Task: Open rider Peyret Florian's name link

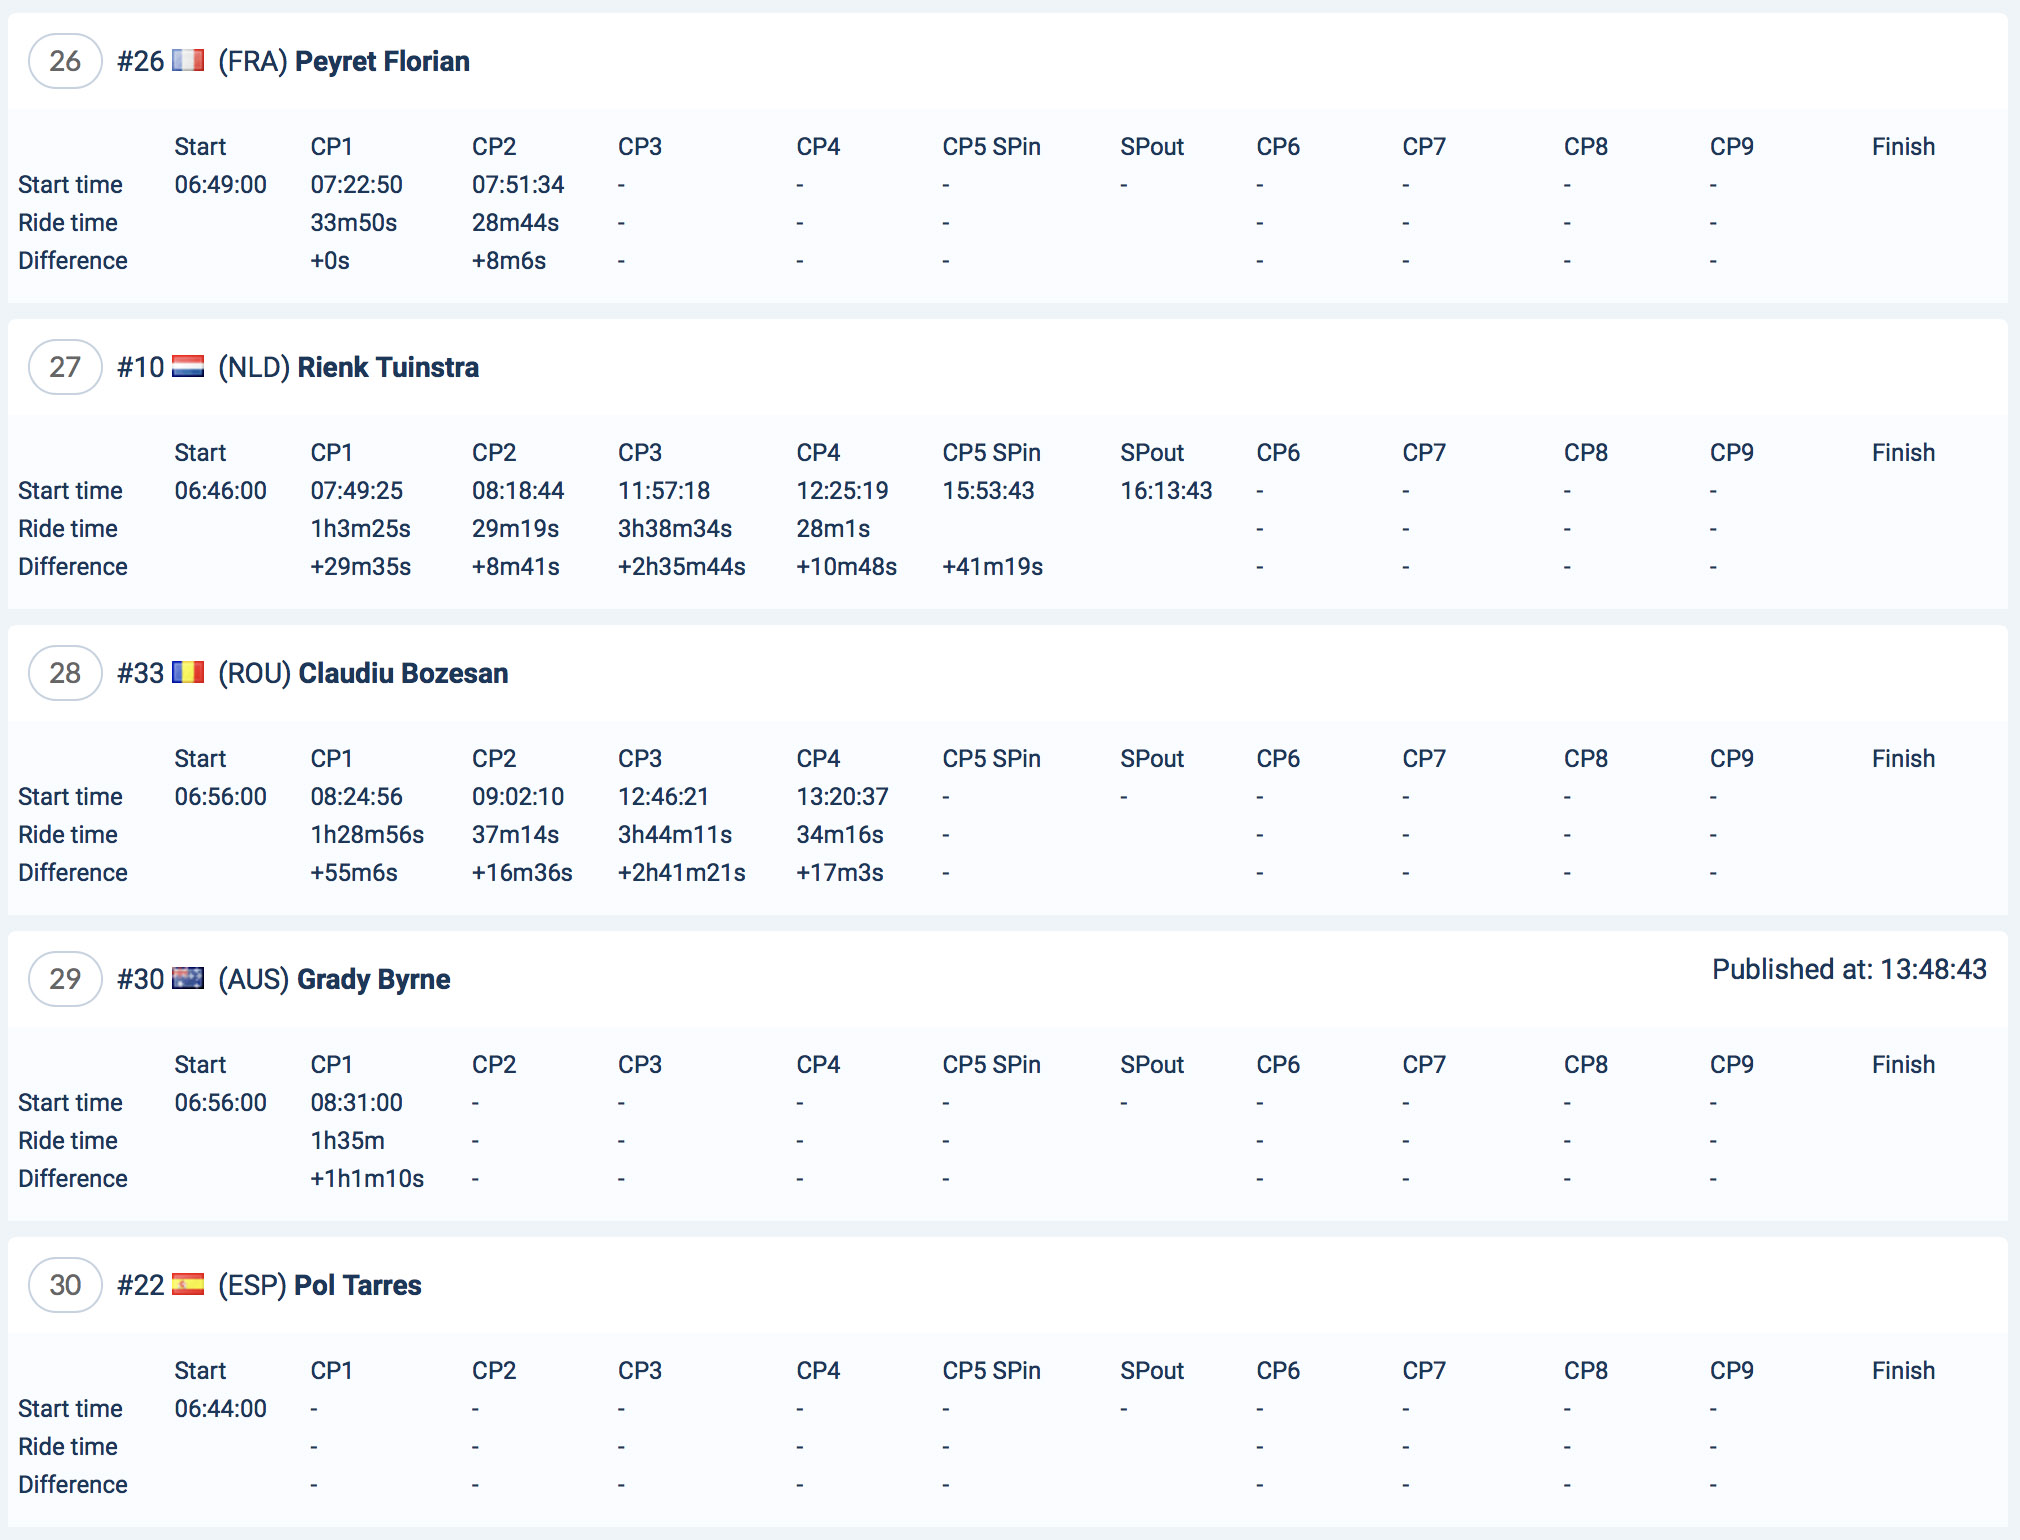Action: tap(382, 61)
